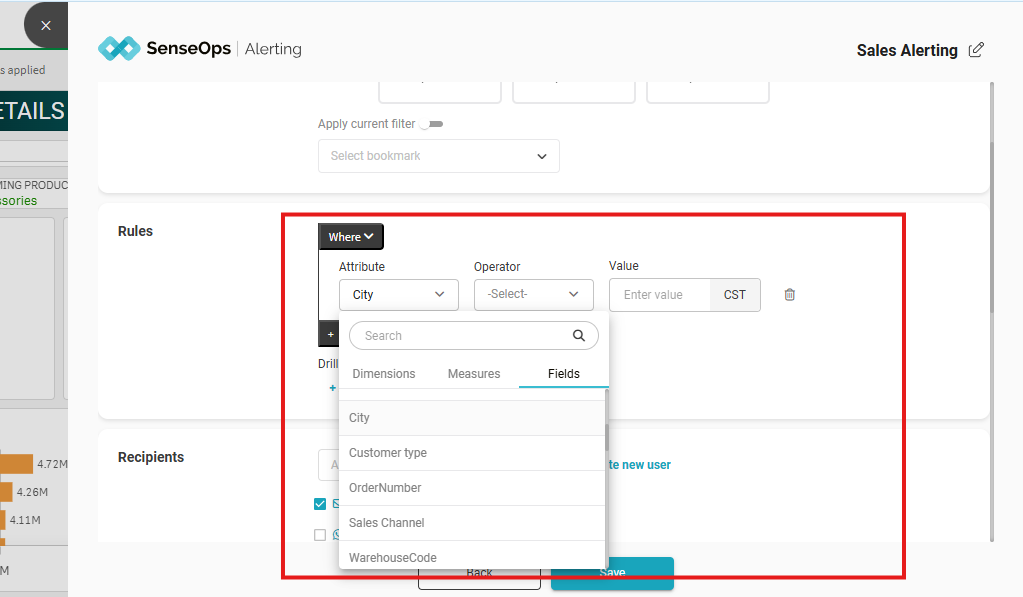This screenshot has height=597, width=1023.
Task: Close the alerting panel with the X button
Action: [46, 26]
